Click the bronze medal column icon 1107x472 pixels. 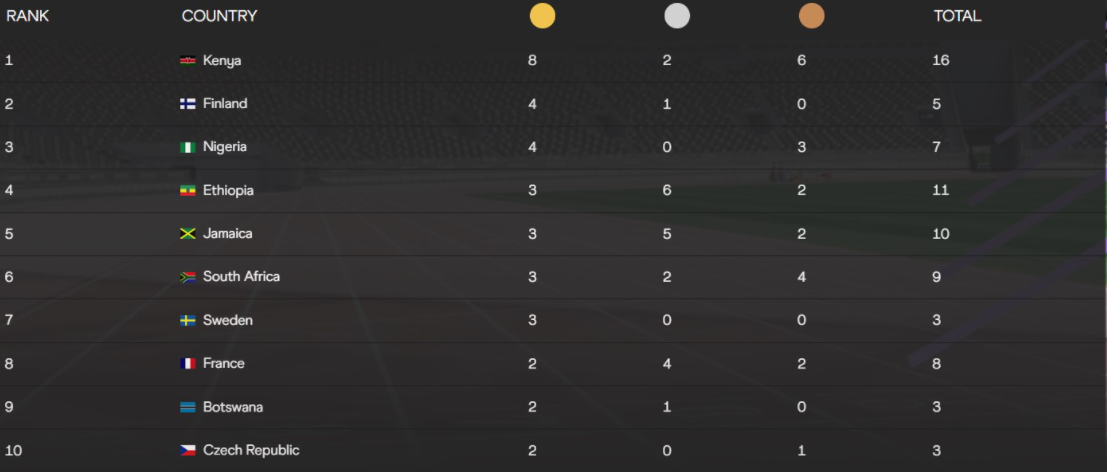pos(811,16)
